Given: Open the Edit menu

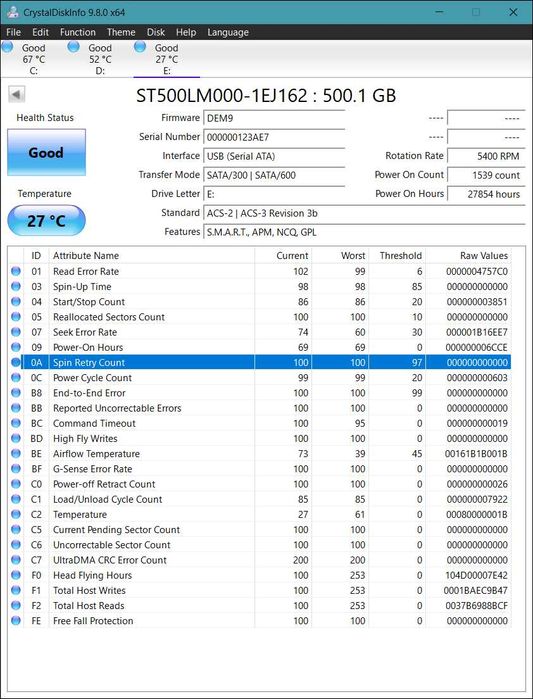Looking at the screenshot, I should click(40, 32).
